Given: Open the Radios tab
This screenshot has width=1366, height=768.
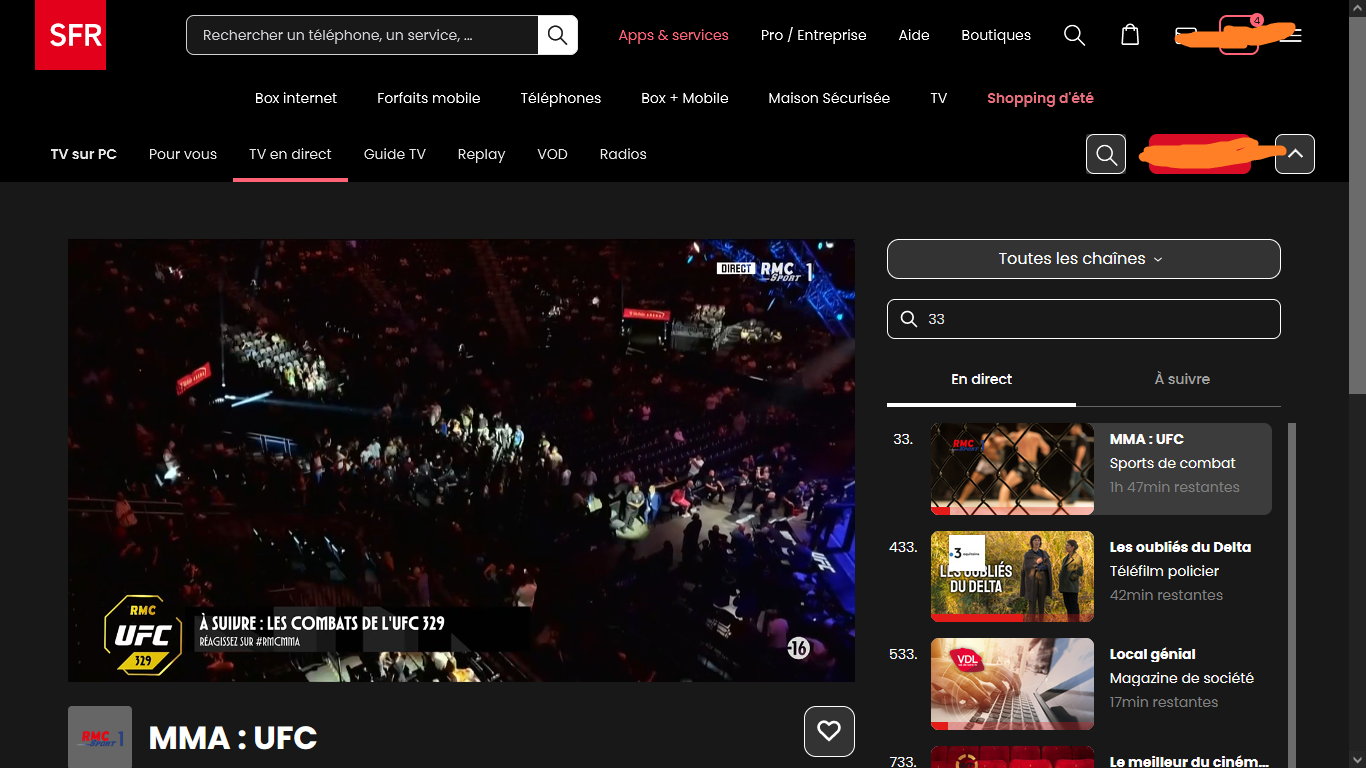Looking at the screenshot, I should click(623, 154).
